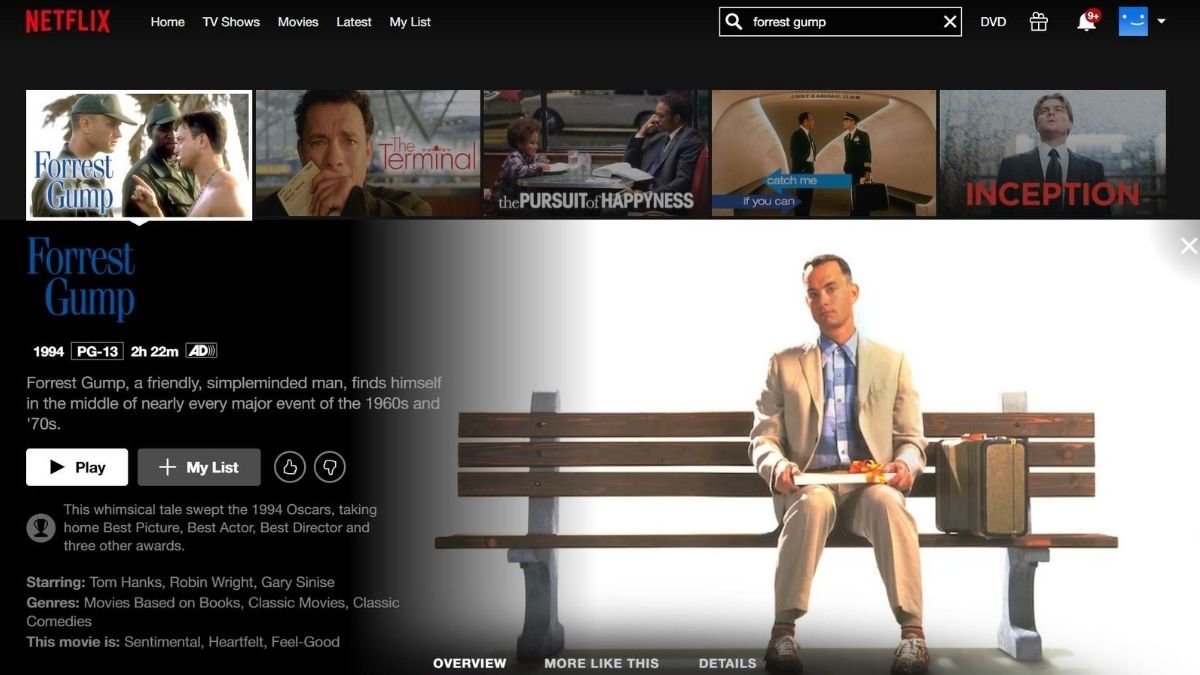Screen dimensions: 1200x675
Task: Go to Home
Action: click(168, 22)
